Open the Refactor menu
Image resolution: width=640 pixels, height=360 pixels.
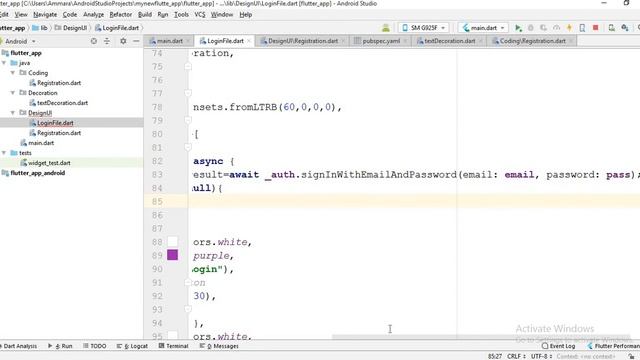[x=120, y=15]
